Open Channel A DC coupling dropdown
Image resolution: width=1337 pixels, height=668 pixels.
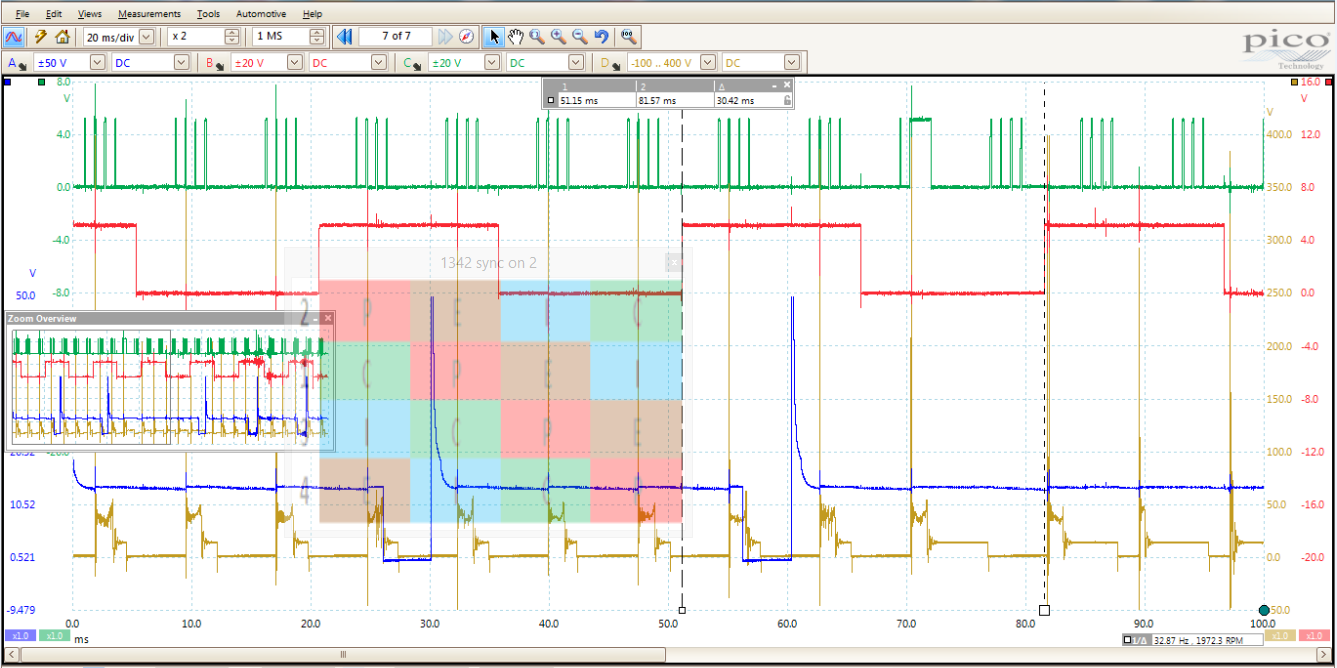181,63
